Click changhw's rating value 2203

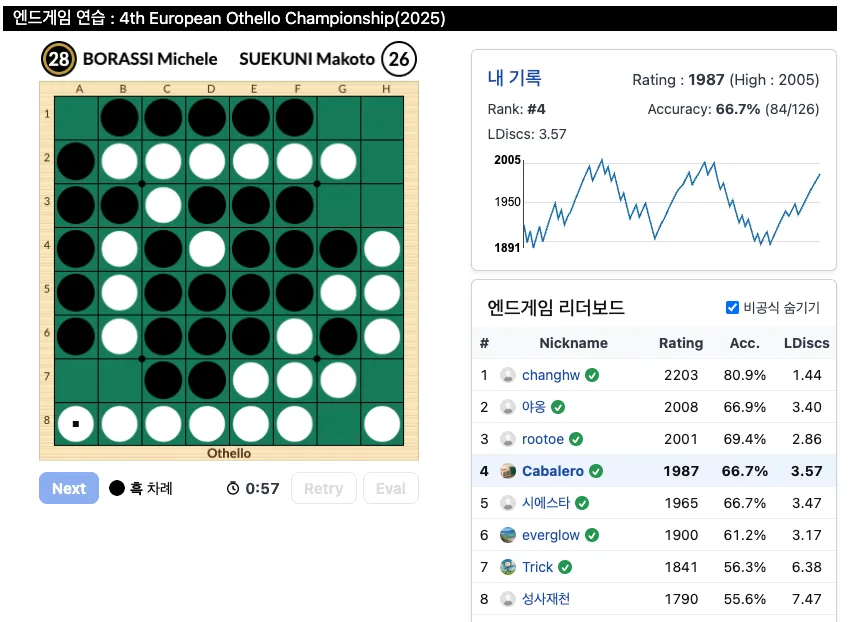coord(681,375)
